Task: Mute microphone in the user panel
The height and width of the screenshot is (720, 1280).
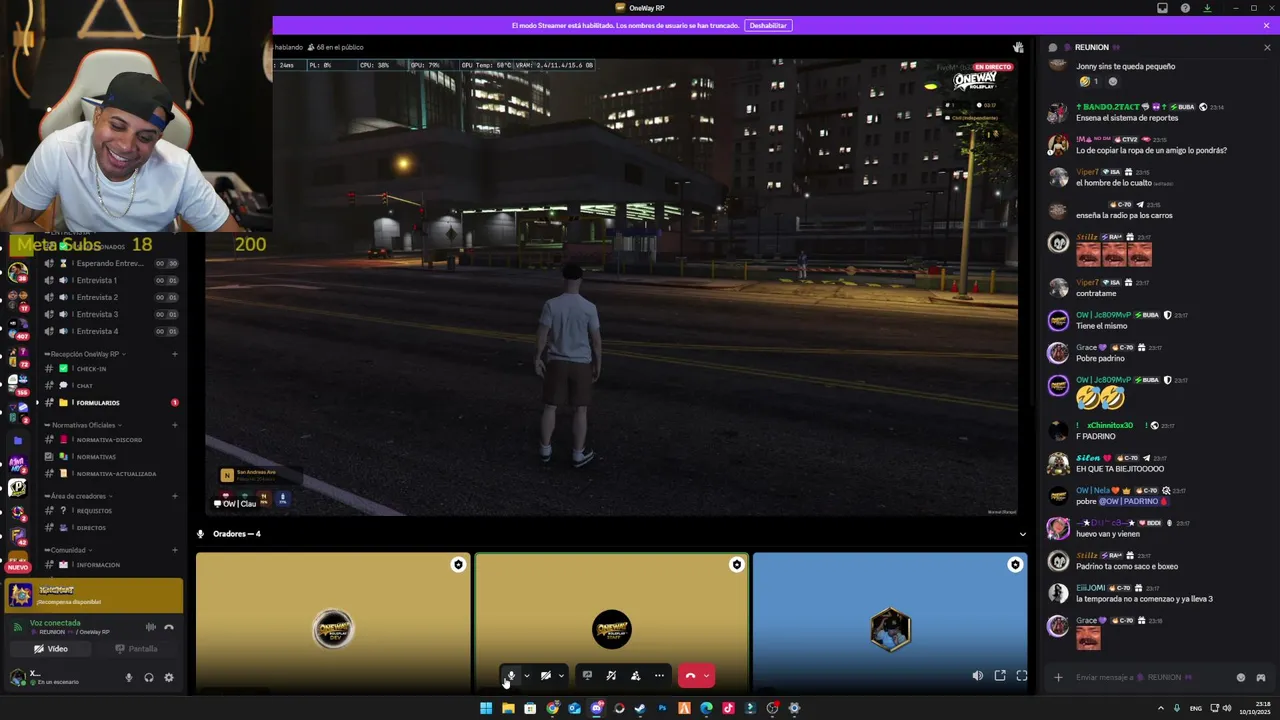Action: coord(128,677)
